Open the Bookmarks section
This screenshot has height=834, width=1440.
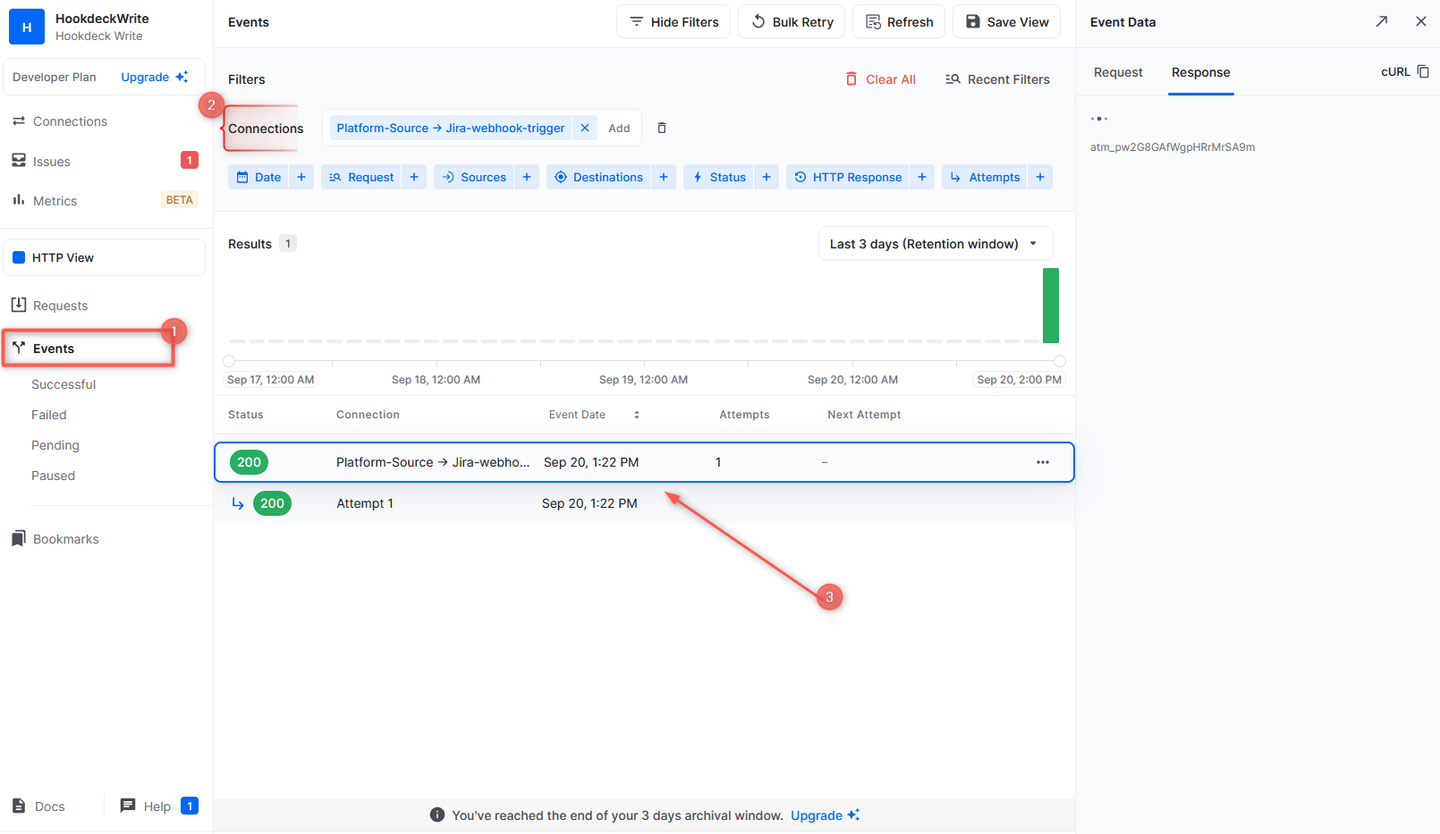coord(66,538)
